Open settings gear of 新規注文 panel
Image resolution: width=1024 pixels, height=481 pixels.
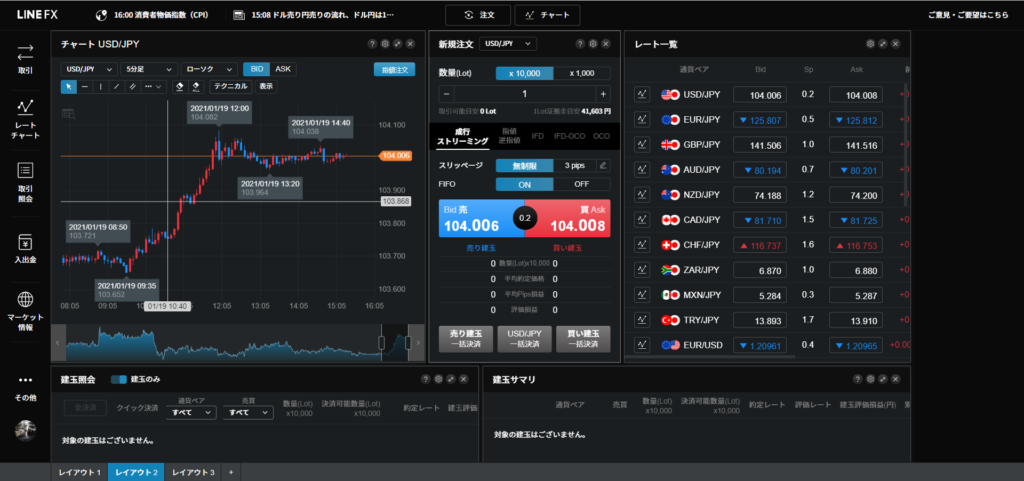point(593,44)
